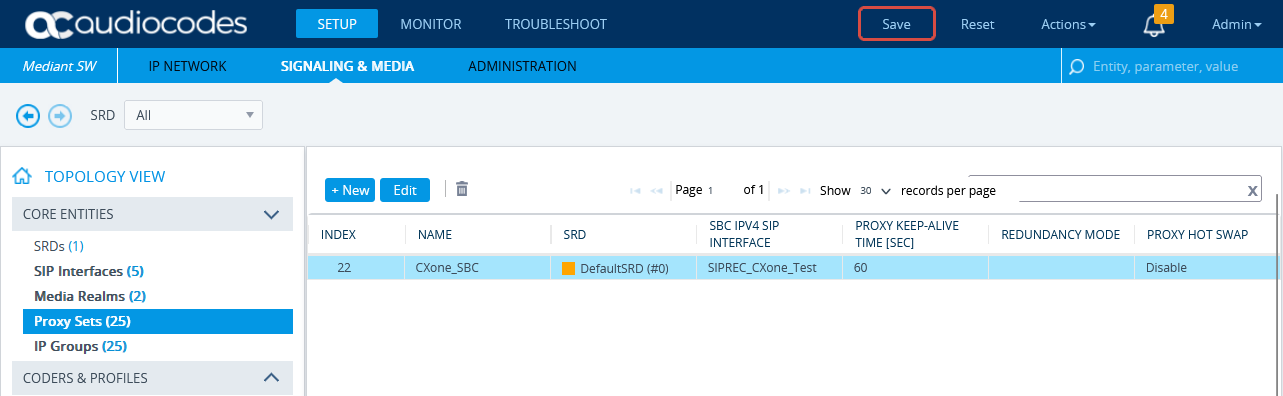
Task: Open Topology View home icon
Action: 22,177
